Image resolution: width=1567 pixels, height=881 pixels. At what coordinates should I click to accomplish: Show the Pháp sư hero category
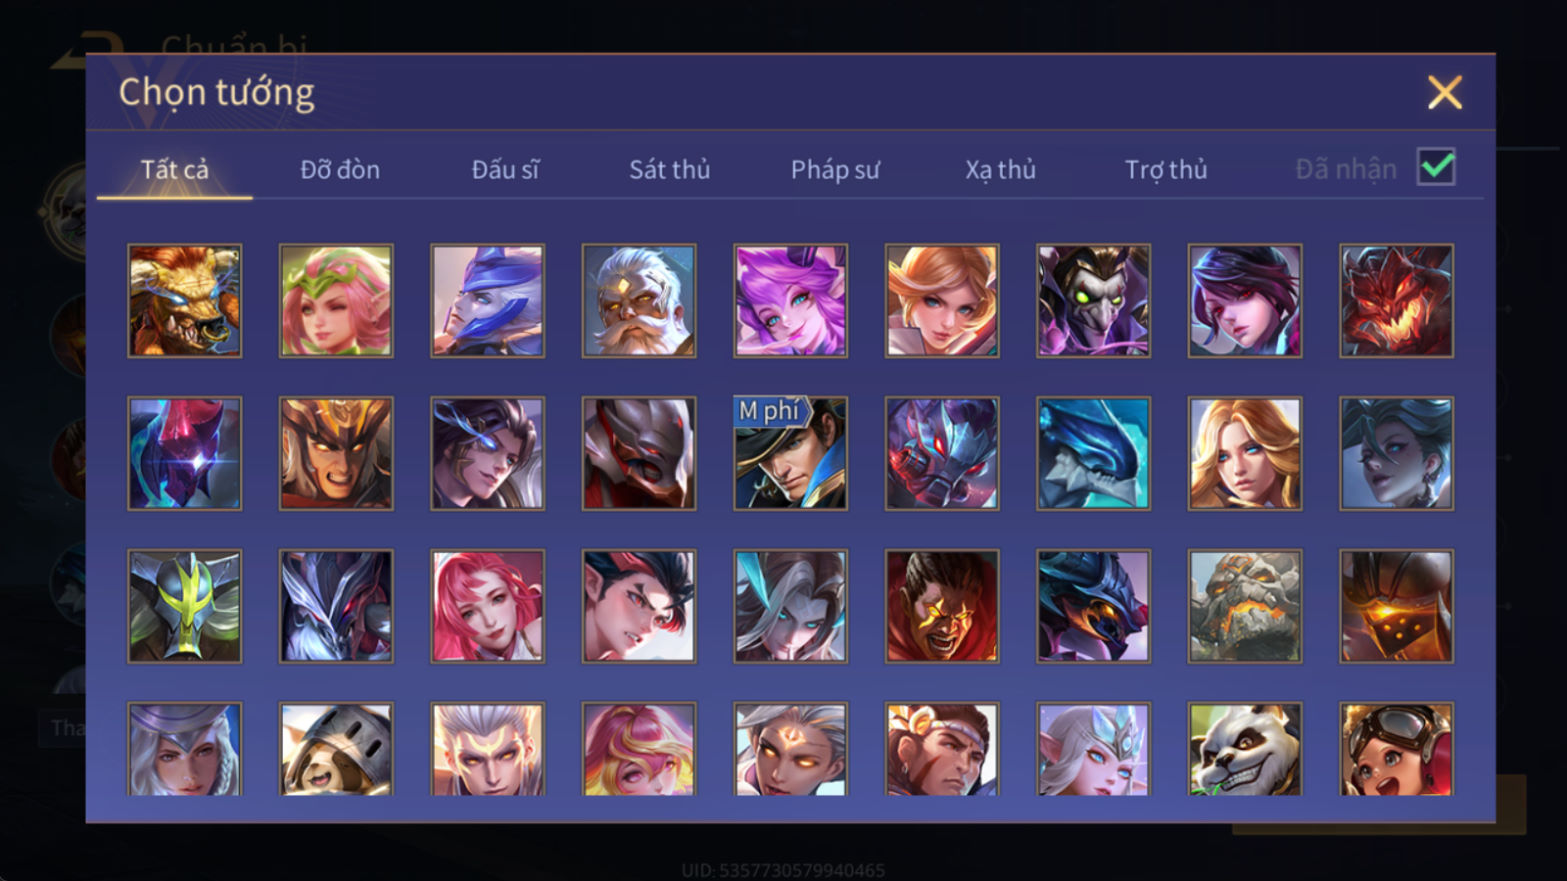point(835,169)
